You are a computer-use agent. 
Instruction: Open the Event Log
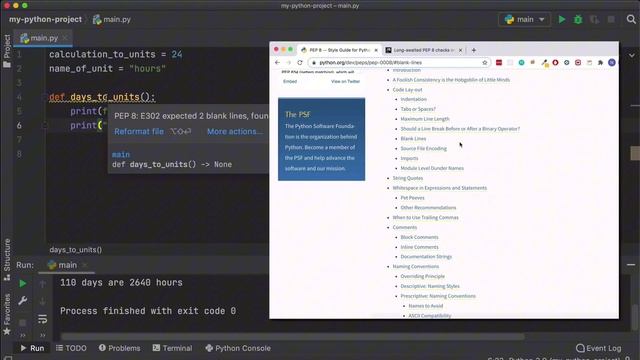598,348
